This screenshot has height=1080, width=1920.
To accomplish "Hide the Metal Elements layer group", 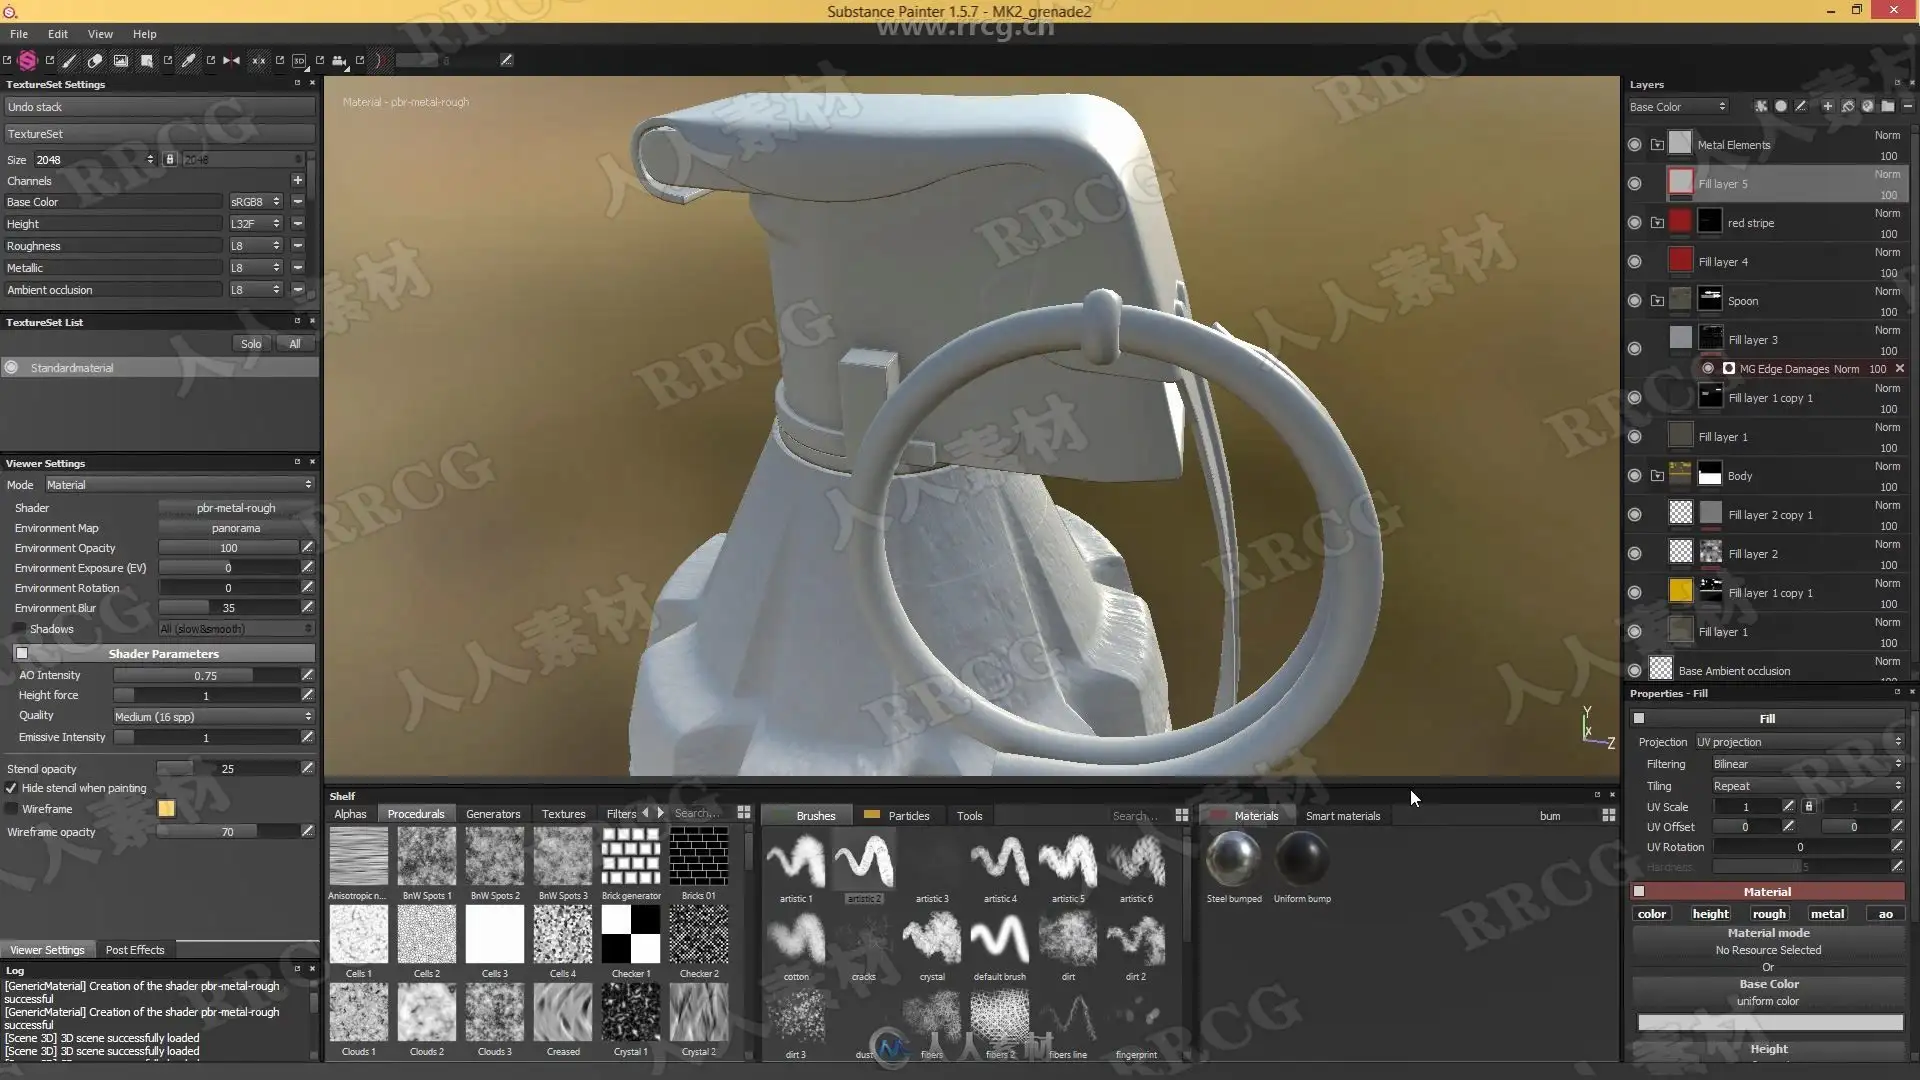I will 1634,145.
